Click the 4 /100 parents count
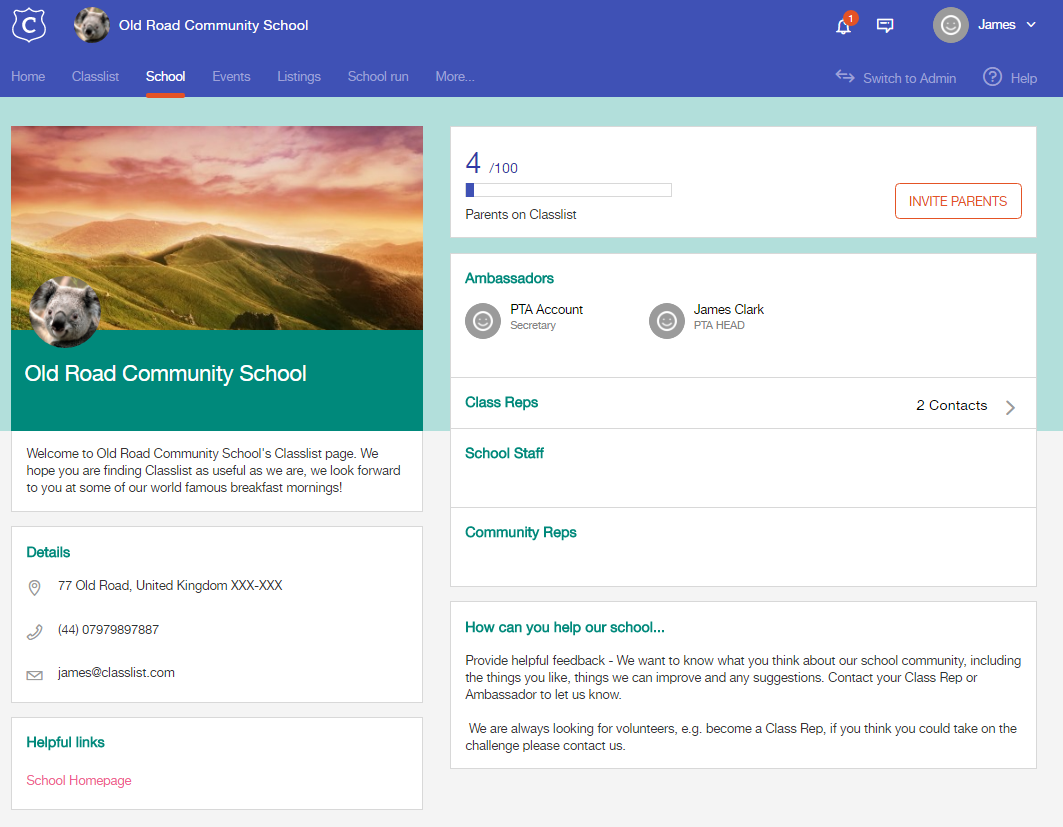 point(492,163)
